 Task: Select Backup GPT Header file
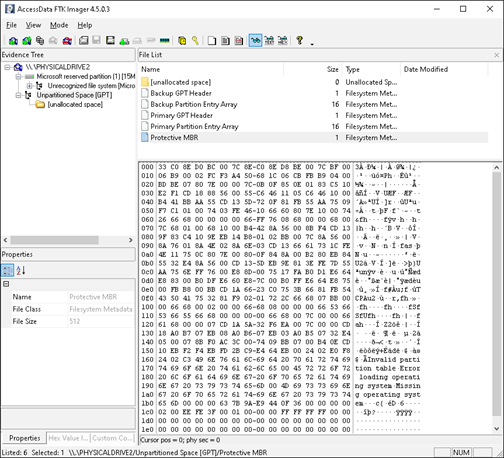pyautogui.click(x=181, y=93)
